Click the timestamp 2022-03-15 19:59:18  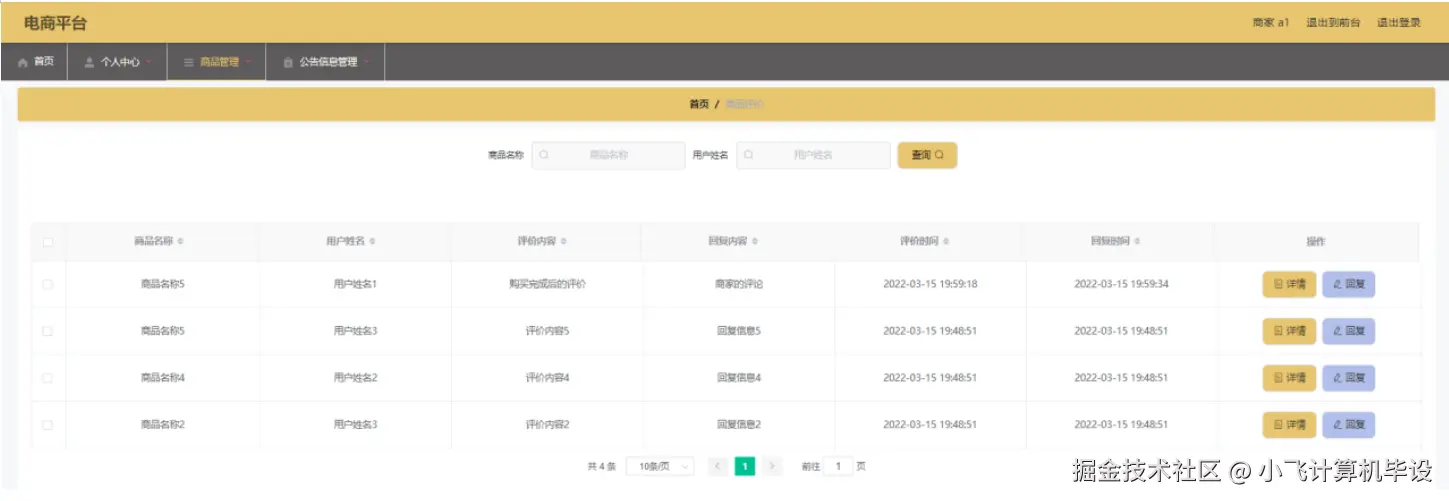pos(930,284)
